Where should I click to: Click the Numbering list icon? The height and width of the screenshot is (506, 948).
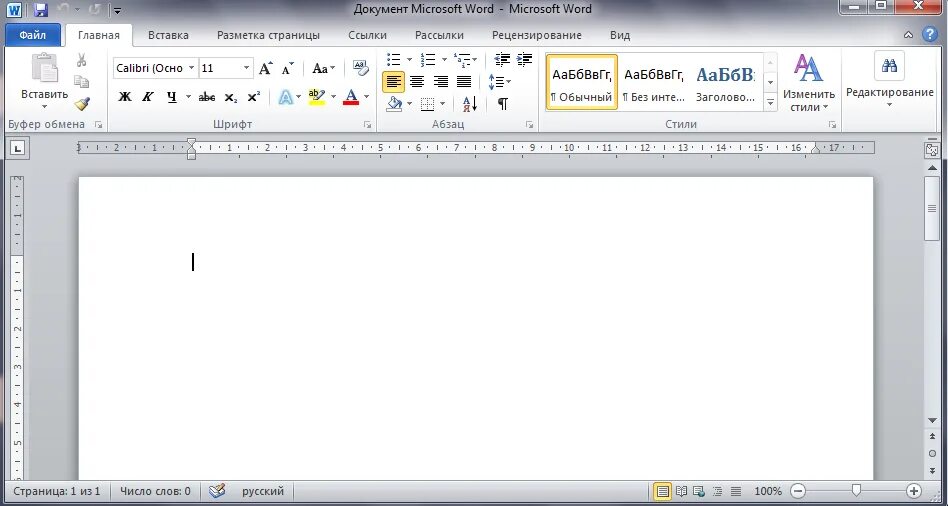428,59
